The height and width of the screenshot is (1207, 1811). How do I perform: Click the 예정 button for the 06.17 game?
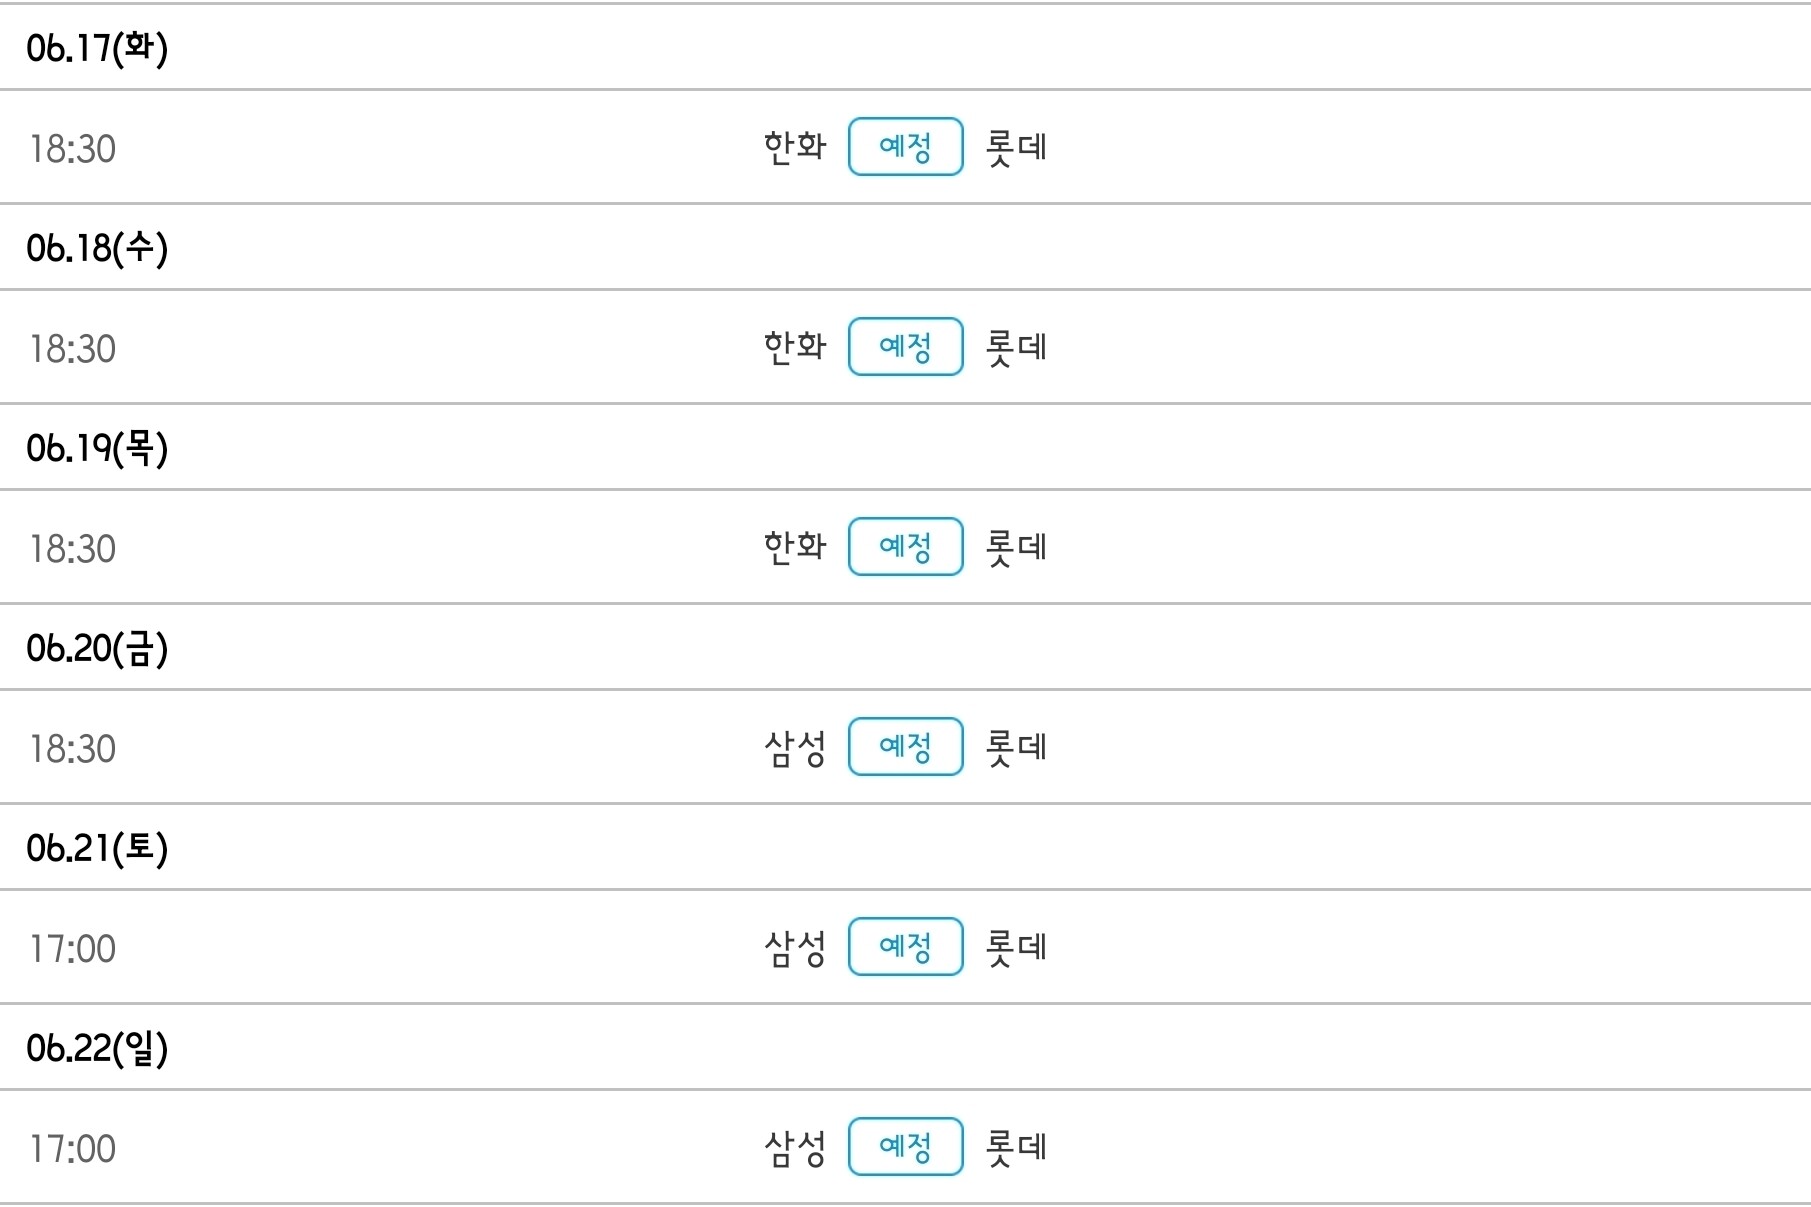click(x=905, y=147)
